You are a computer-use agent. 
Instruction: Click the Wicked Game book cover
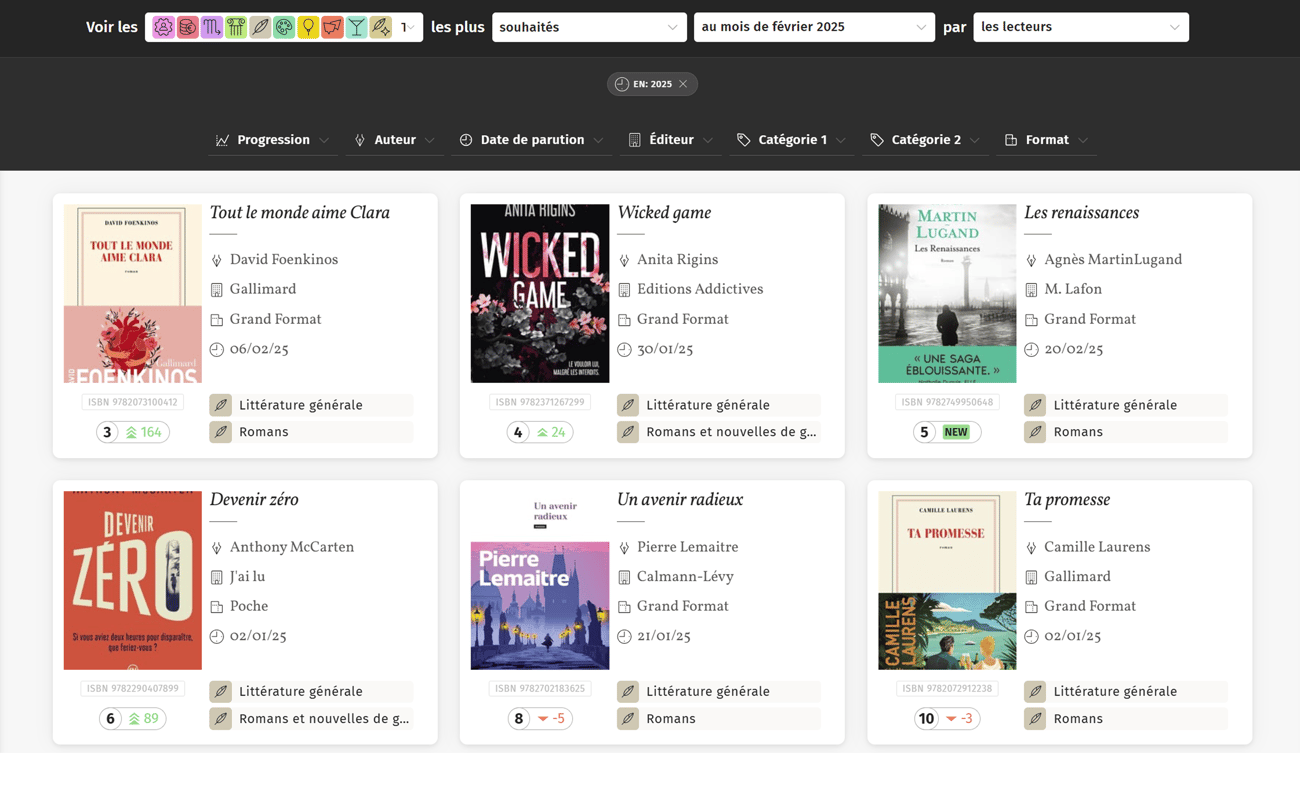[x=540, y=294]
